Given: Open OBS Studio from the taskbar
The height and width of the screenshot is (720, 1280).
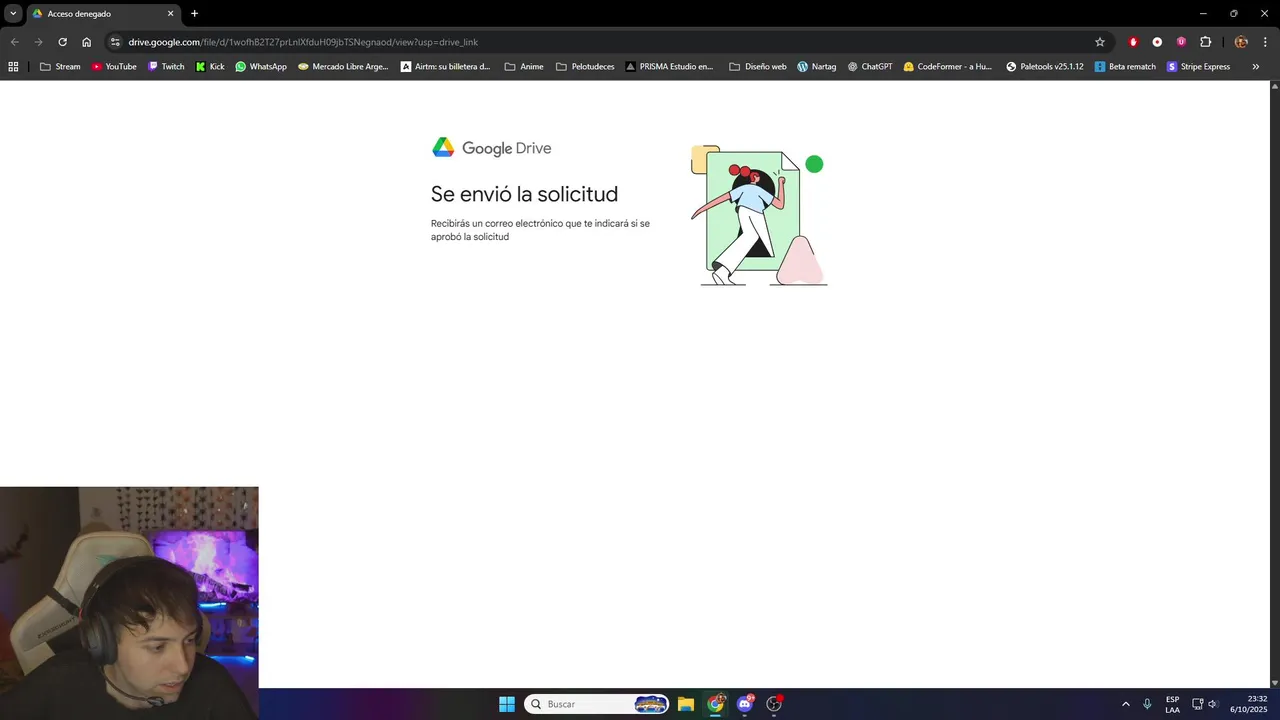Looking at the screenshot, I should [774, 704].
